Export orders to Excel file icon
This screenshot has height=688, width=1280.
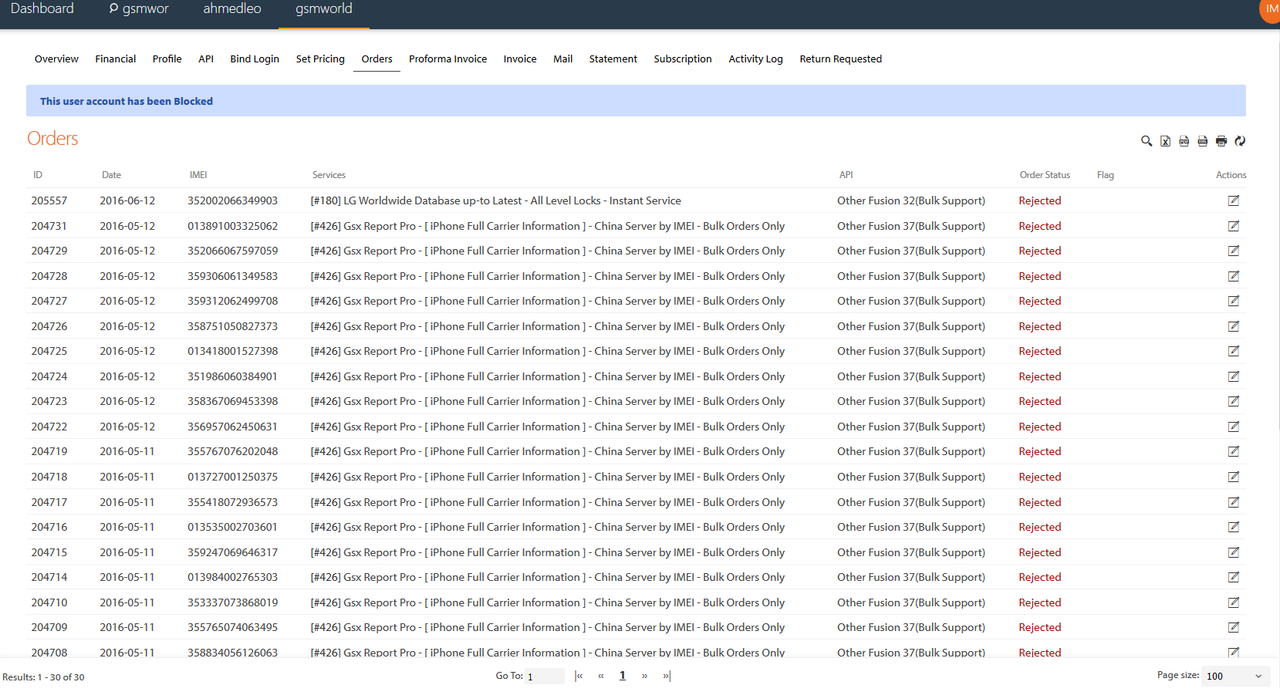[x=1165, y=141]
